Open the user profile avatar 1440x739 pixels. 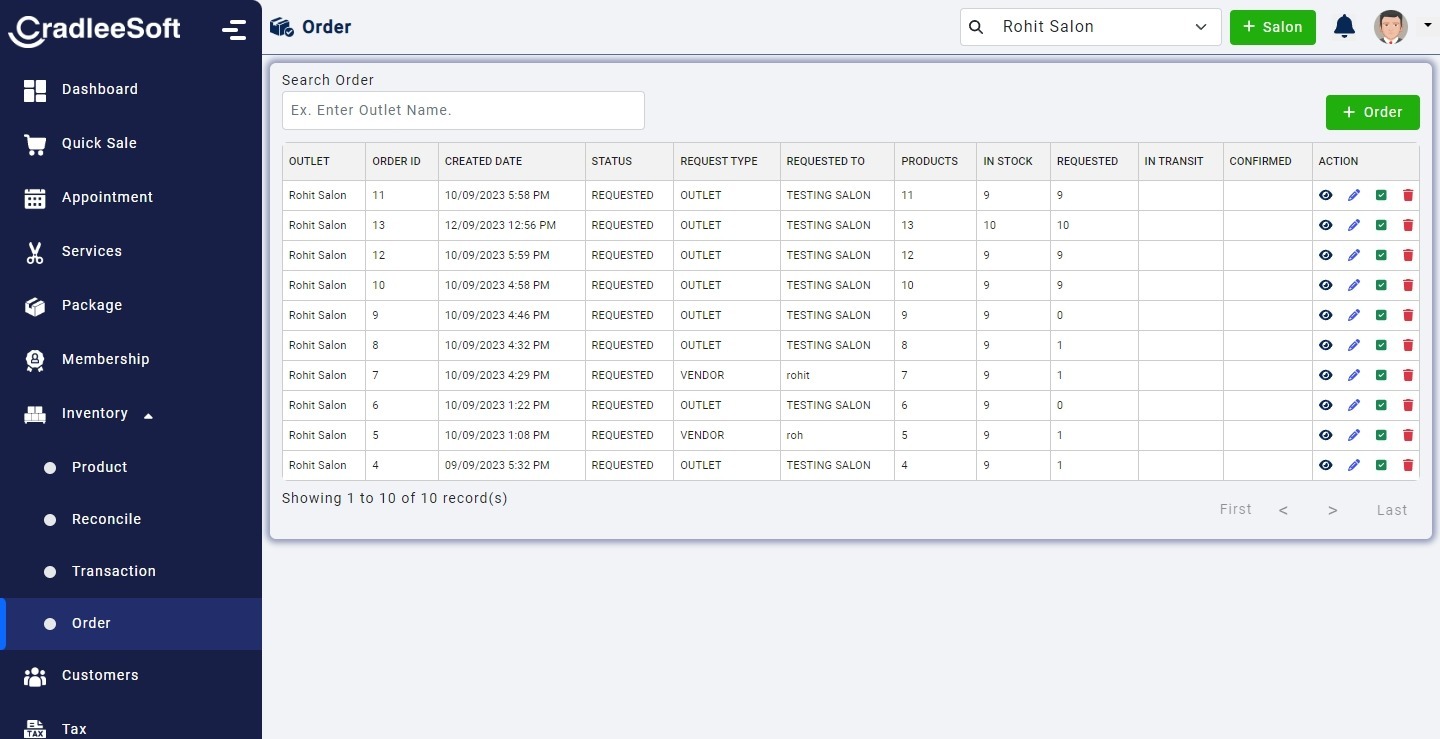pos(1390,27)
